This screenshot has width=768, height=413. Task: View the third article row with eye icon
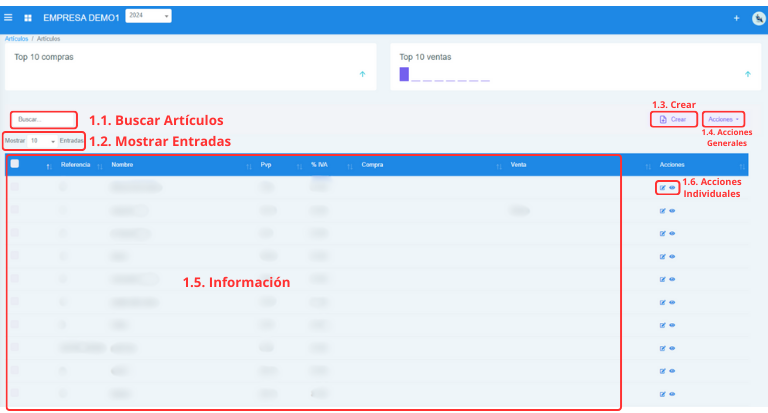click(x=672, y=234)
